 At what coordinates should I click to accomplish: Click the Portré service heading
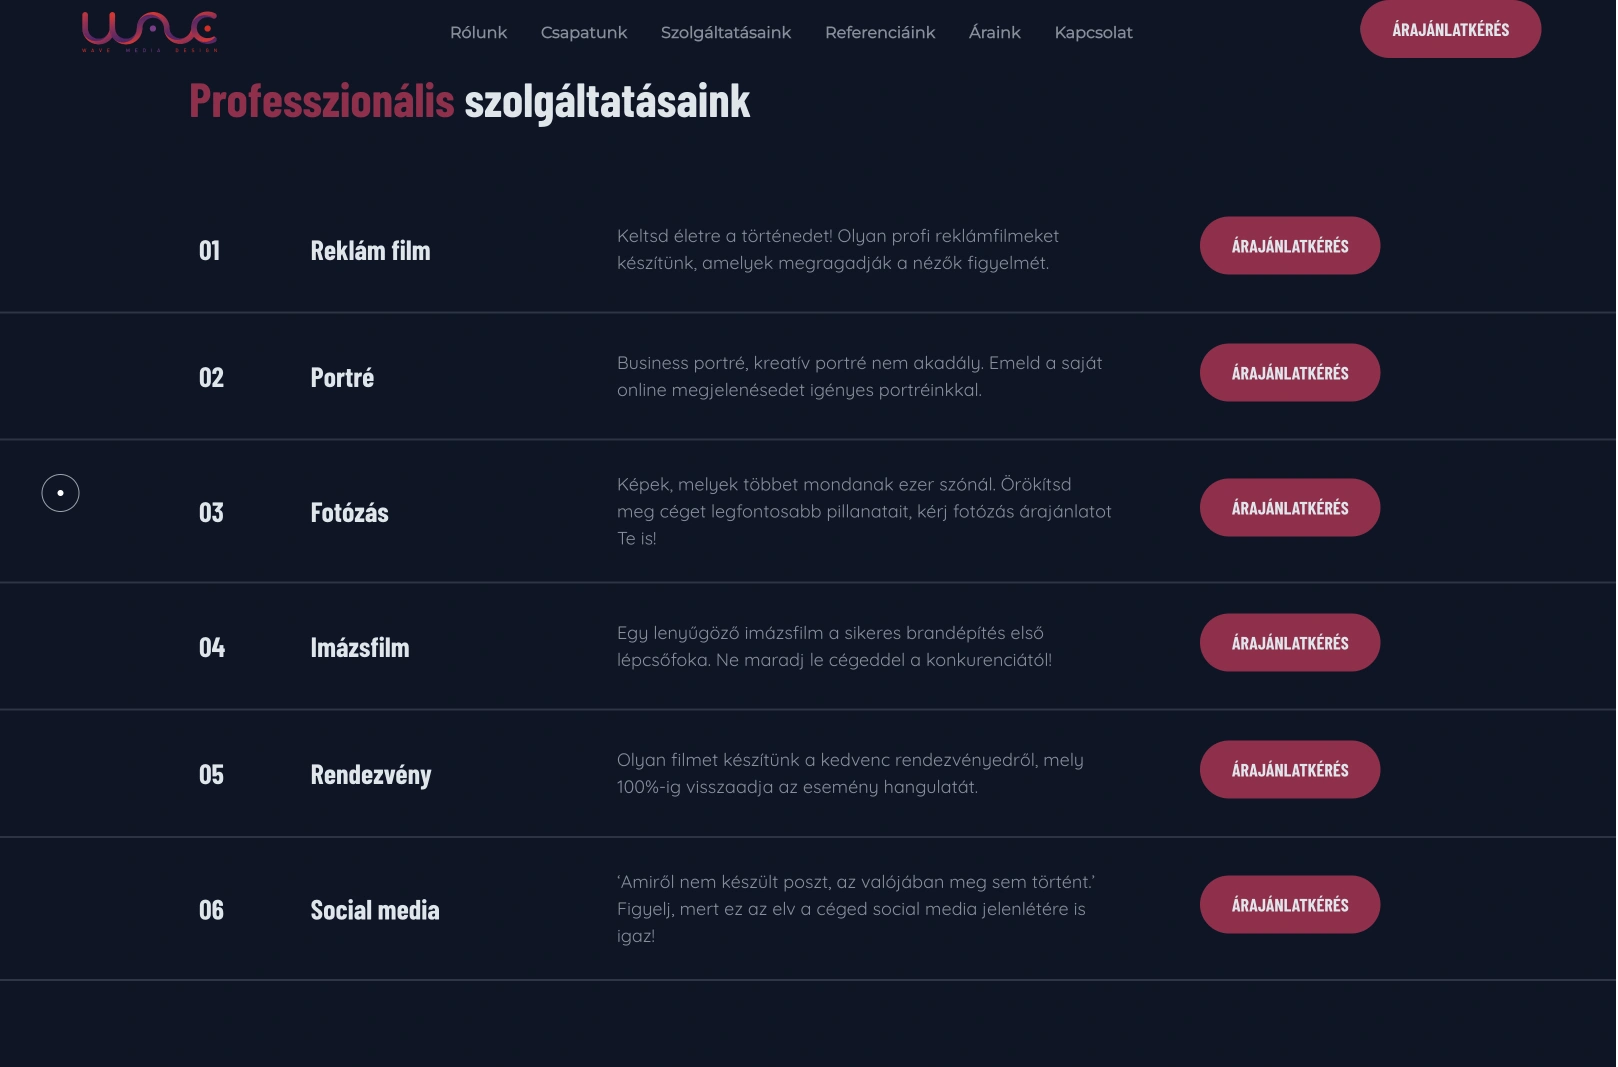click(342, 378)
